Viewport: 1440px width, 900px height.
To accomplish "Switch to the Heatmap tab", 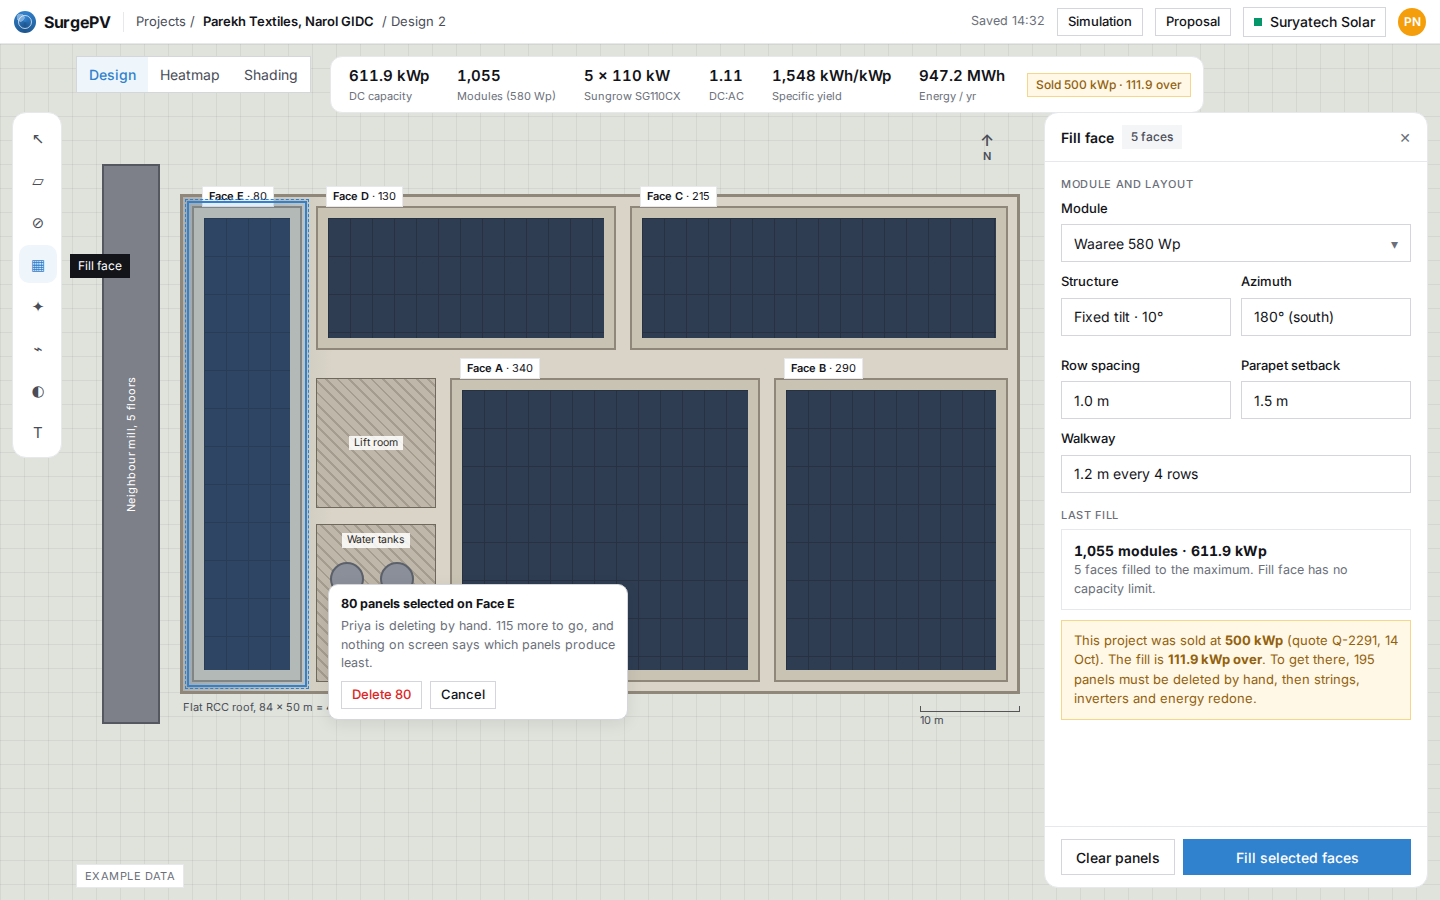I will pyautogui.click(x=189, y=75).
